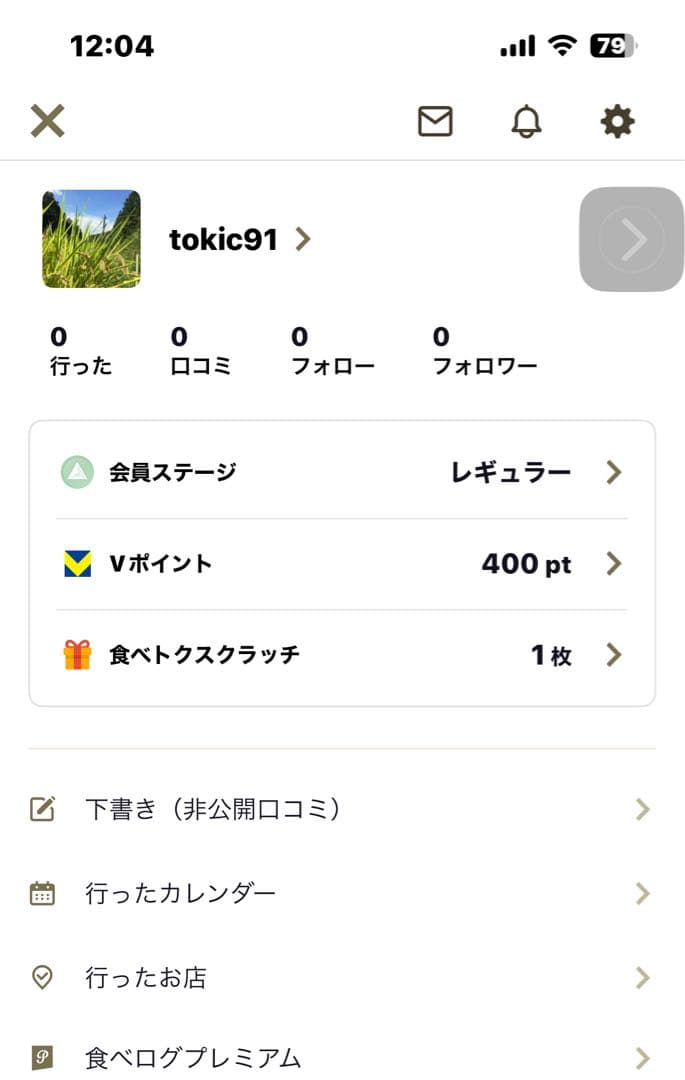This screenshot has width=685, height=1080.
Task: Close the profile screen with the X
Action: click(46, 122)
